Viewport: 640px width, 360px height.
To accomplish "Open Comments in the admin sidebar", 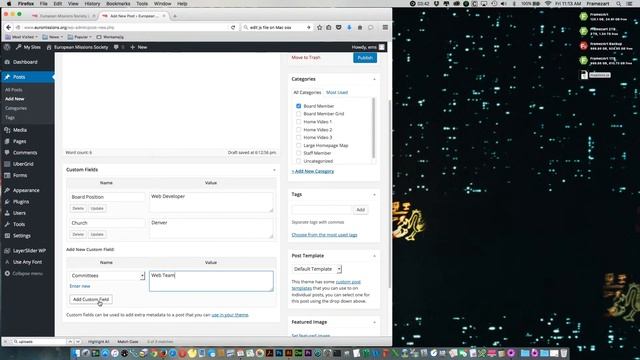I will pyautogui.click(x=25, y=153).
